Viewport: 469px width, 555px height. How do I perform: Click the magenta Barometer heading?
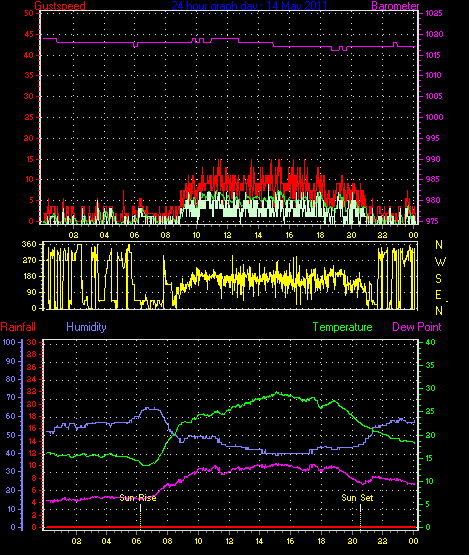click(395, 5)
